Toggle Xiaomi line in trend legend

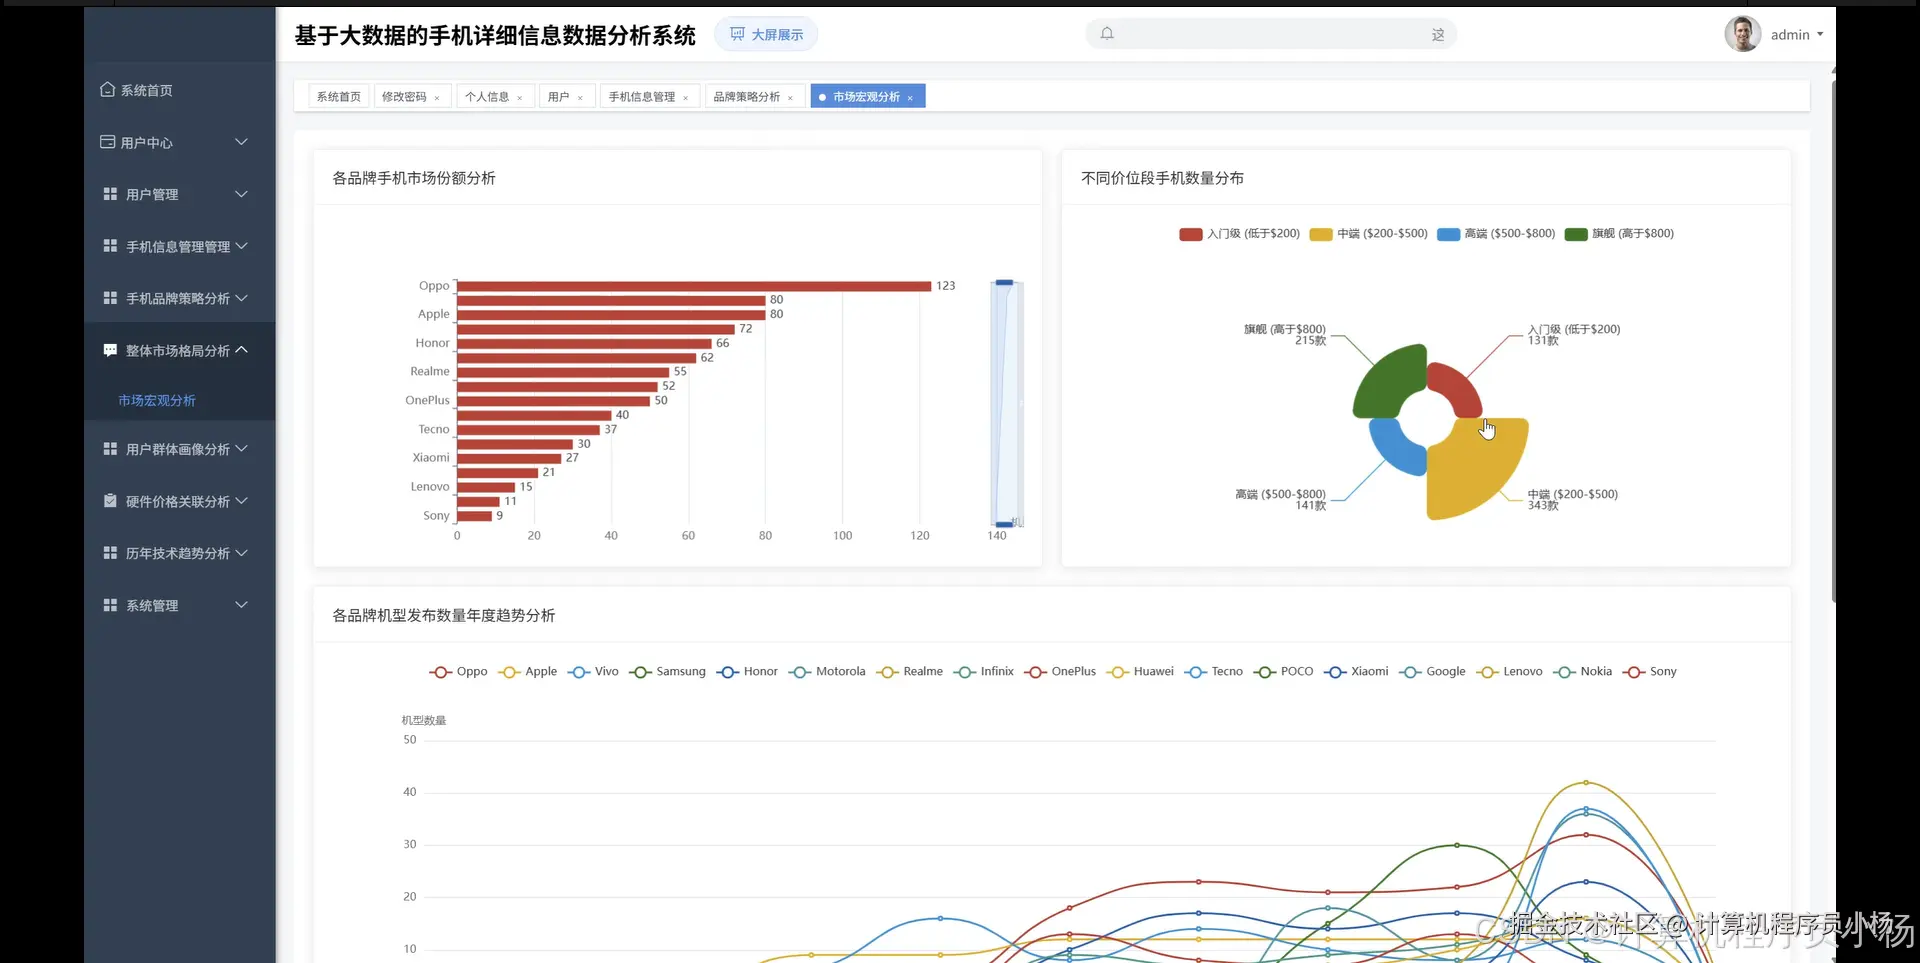point(1356,672)
